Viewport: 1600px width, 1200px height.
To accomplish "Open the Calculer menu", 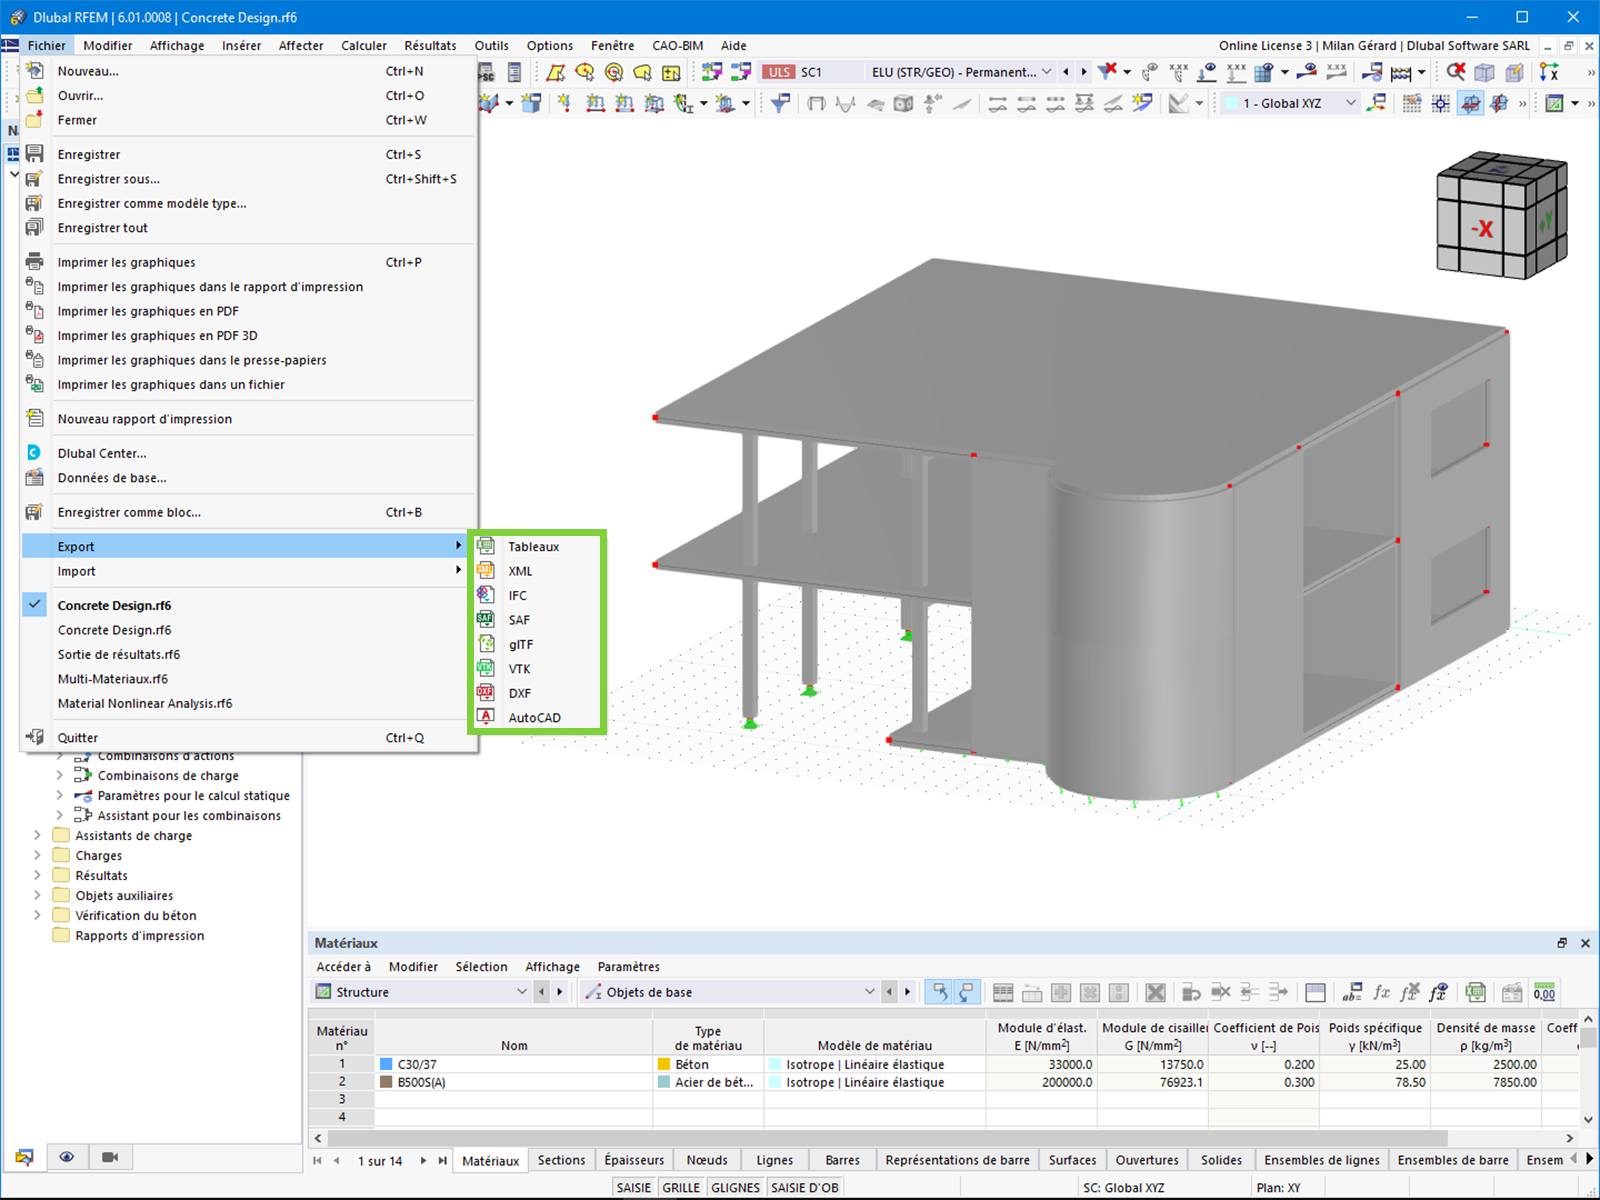I will click(x=364, y=45).
